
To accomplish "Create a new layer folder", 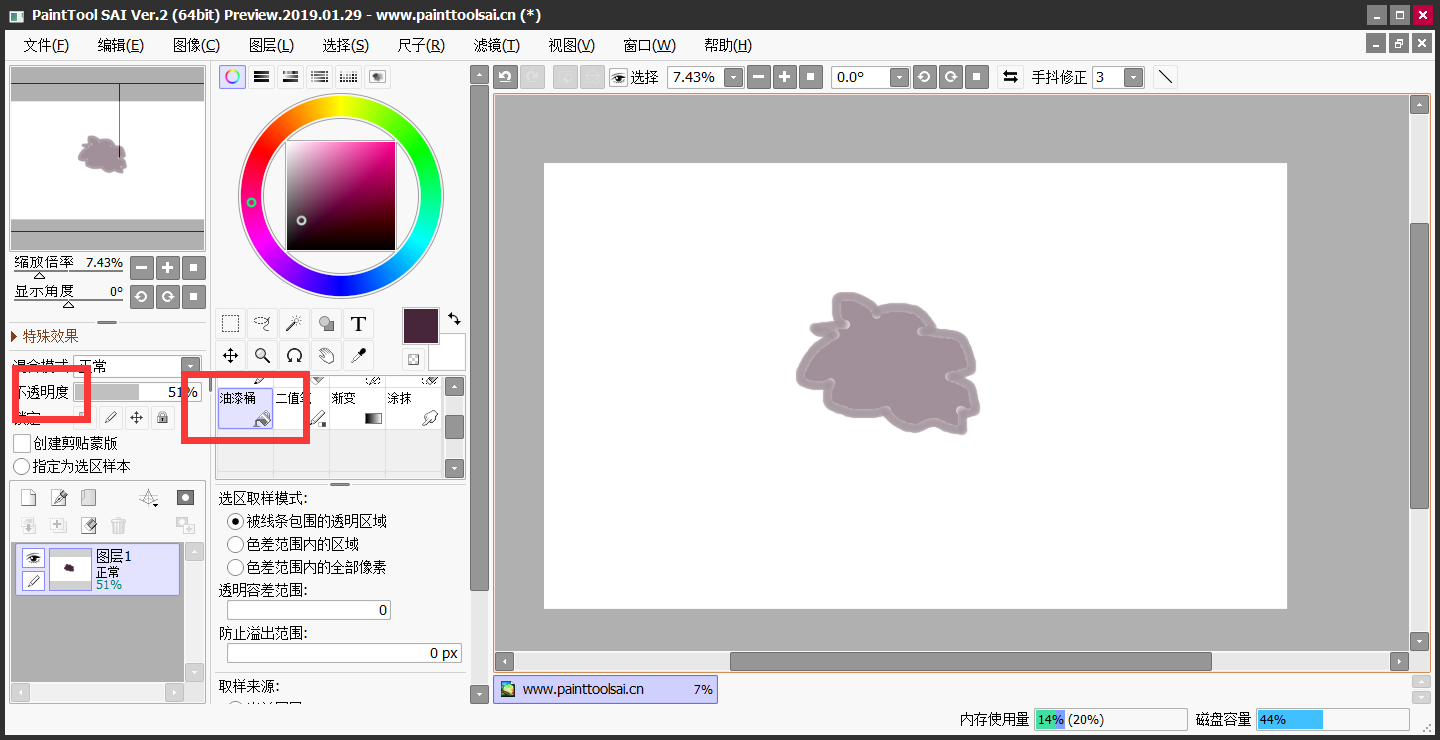I will click(89, 497).
